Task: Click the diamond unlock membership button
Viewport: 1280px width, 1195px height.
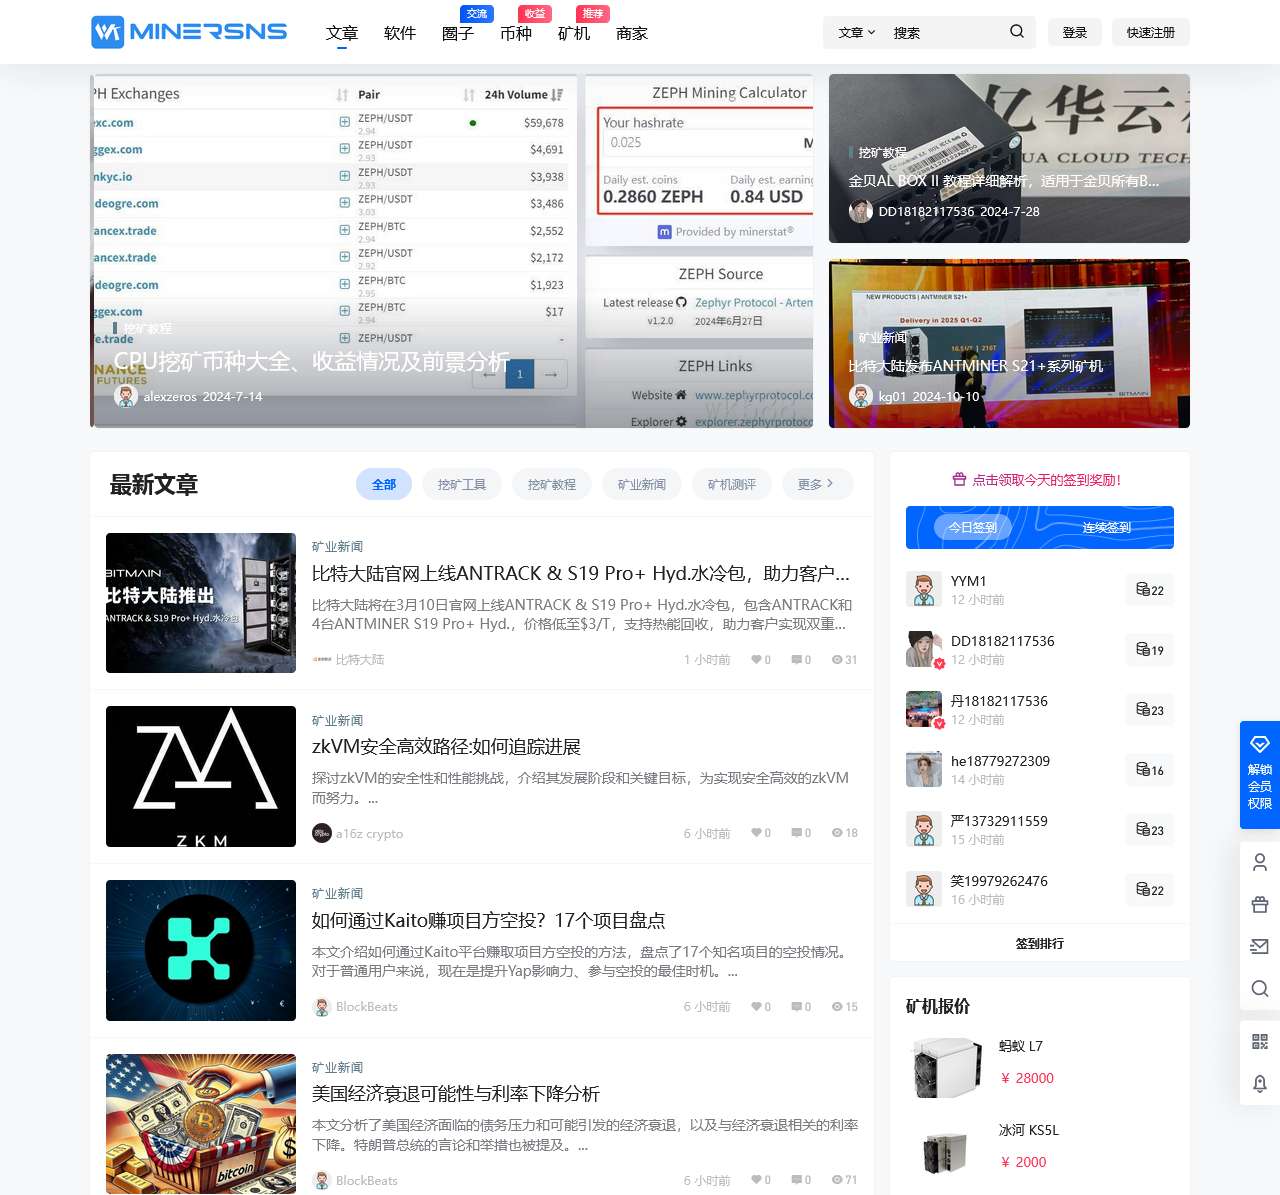Action: 1260,775
